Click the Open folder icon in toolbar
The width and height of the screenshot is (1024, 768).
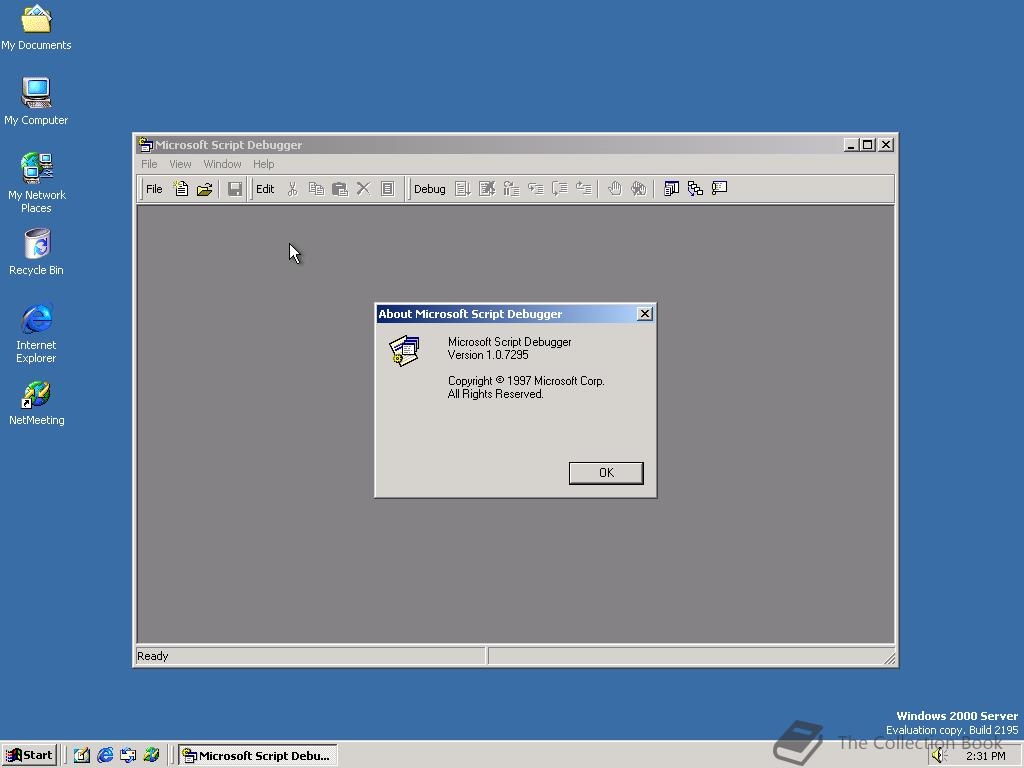(204, 189)
